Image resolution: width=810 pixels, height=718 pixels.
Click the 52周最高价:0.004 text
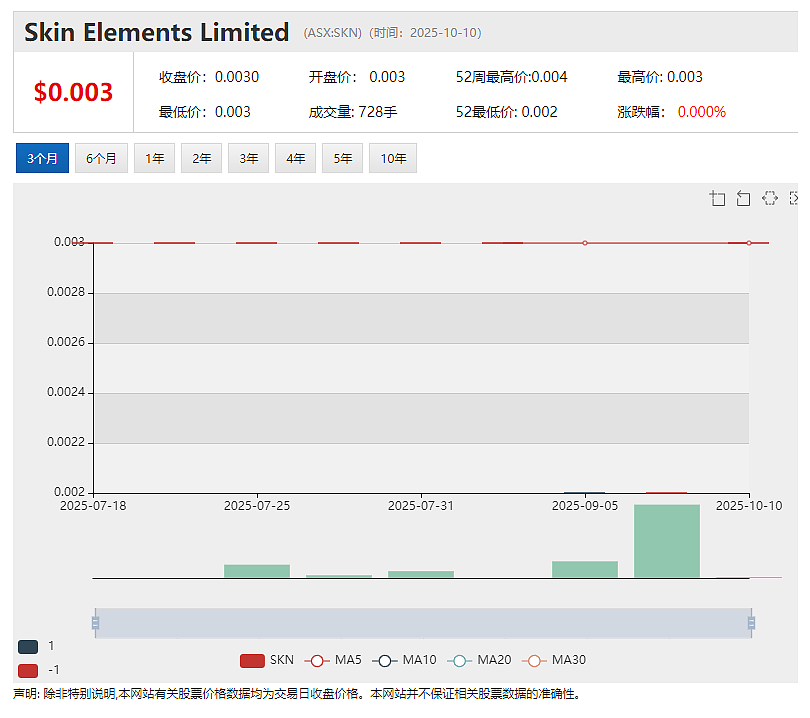point(511,77)
